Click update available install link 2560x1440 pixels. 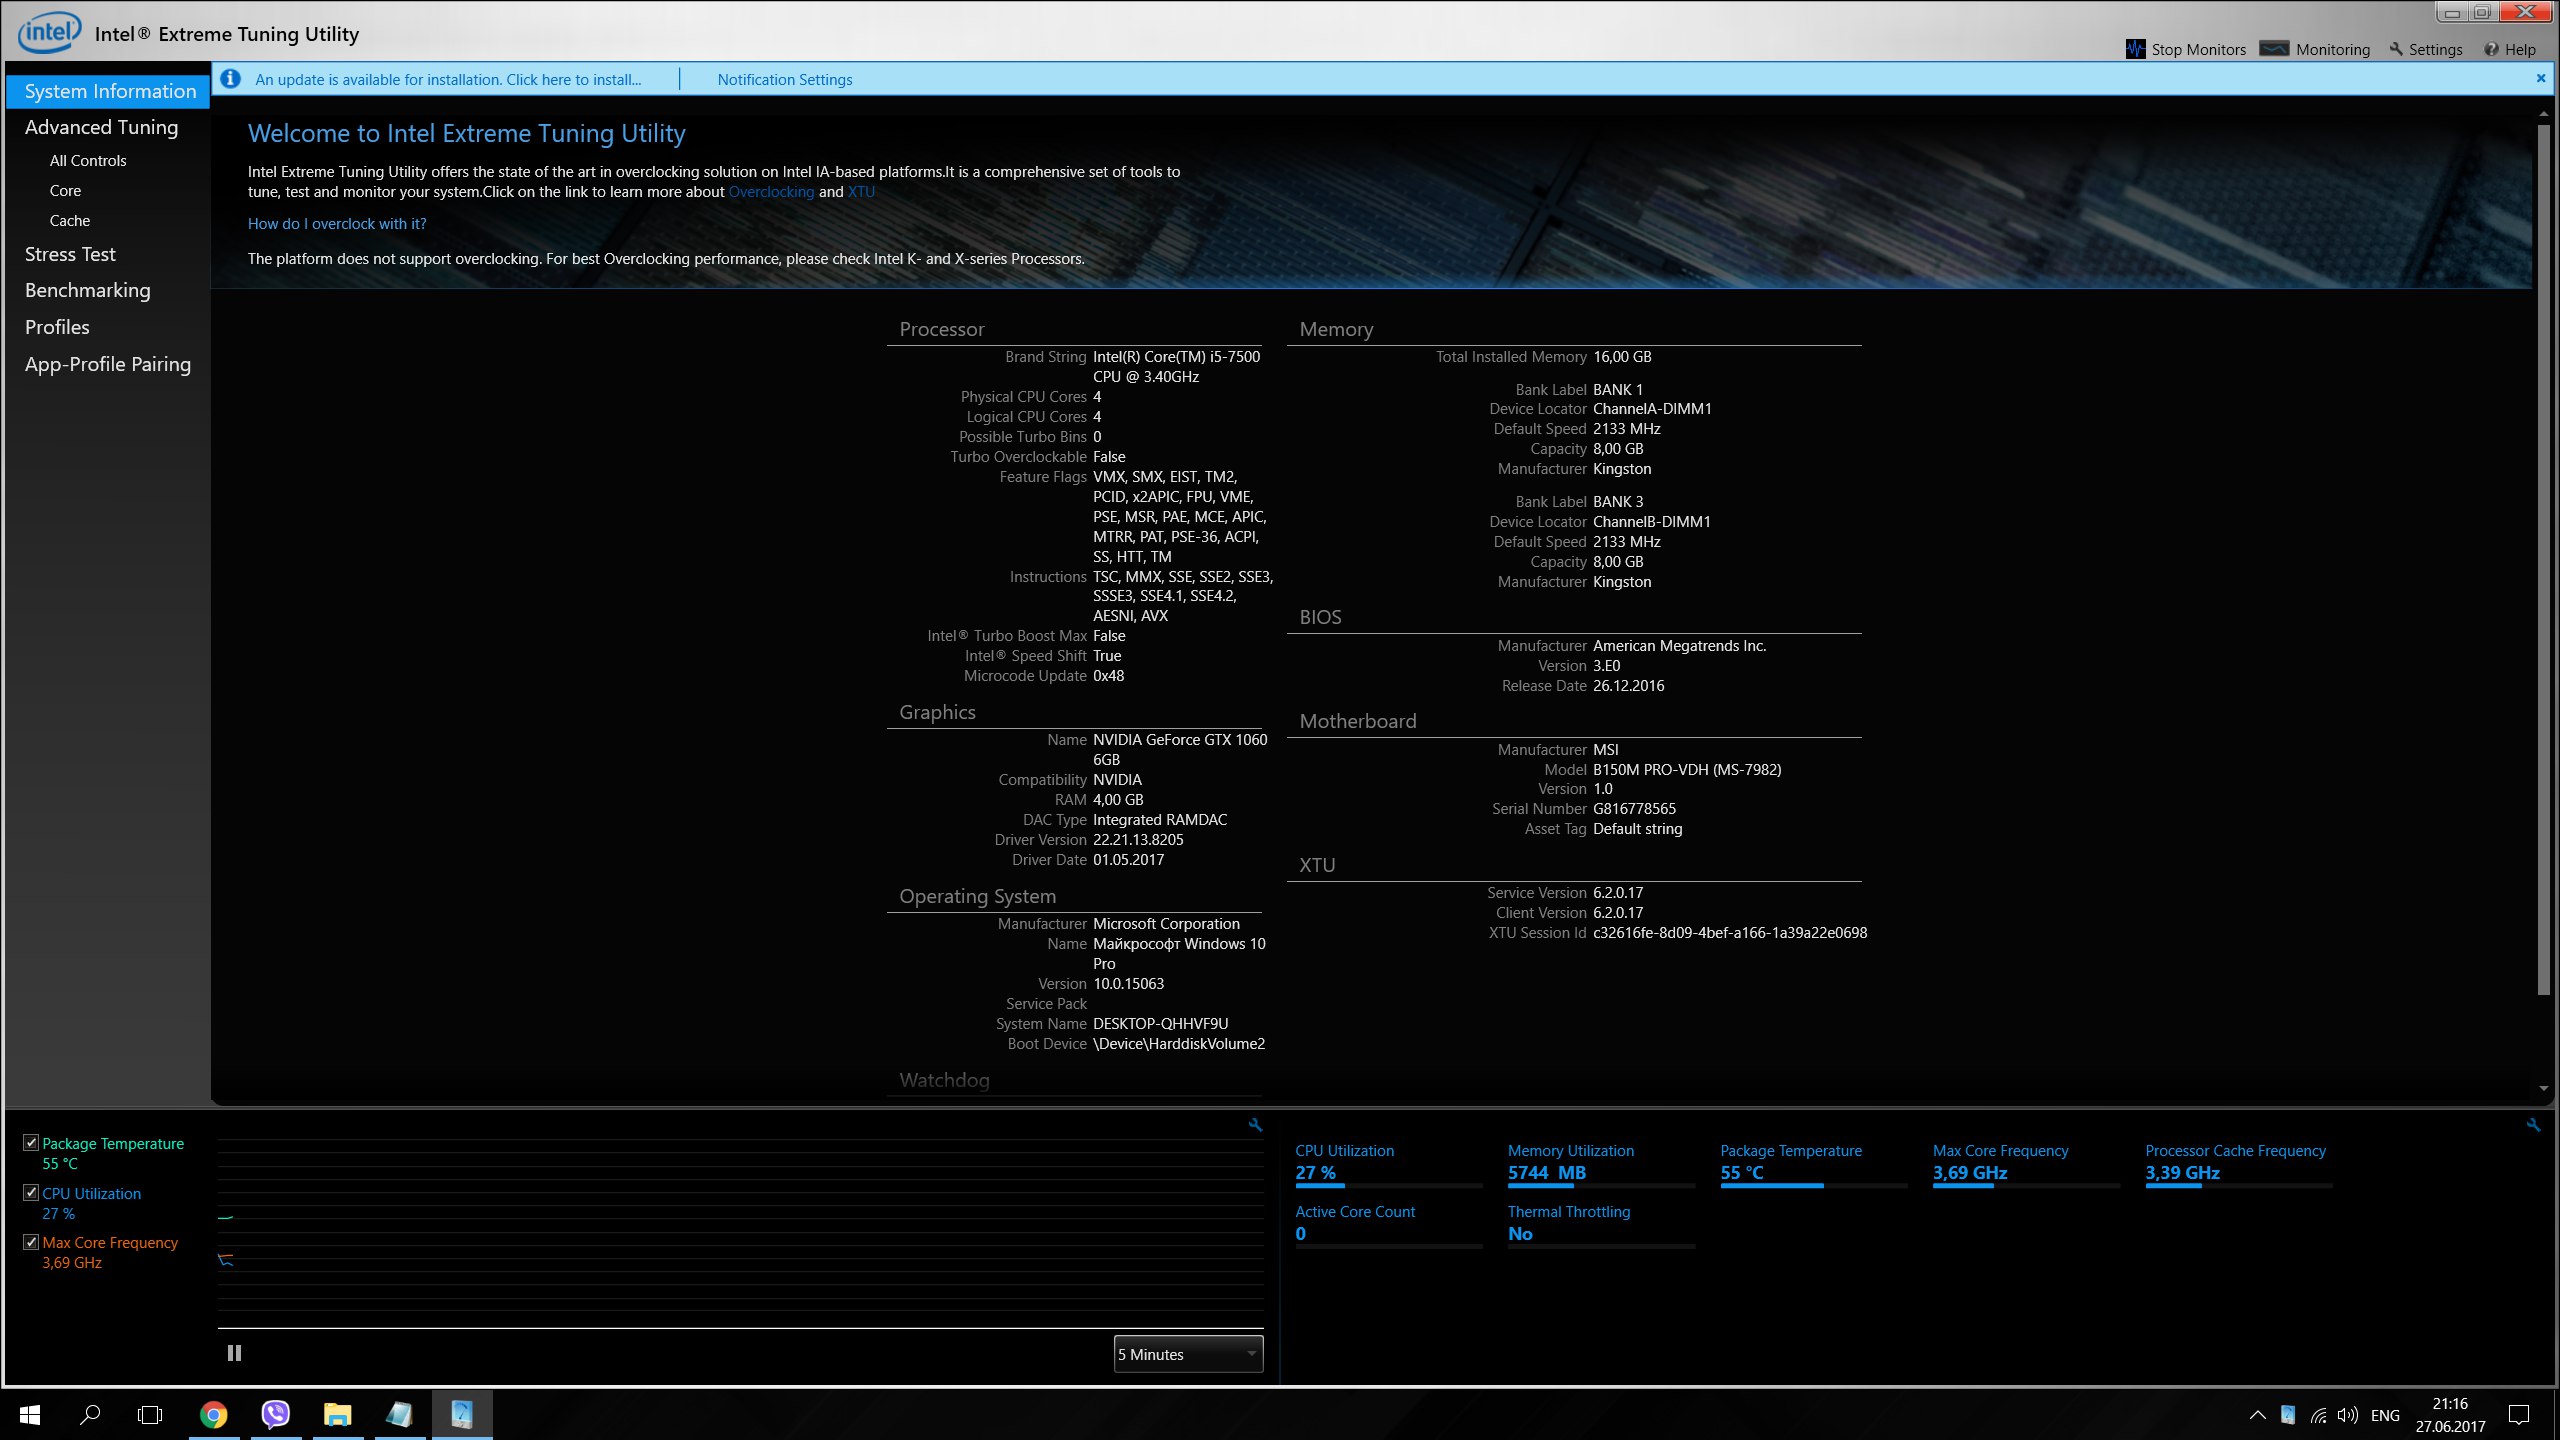tap(448, 79)
